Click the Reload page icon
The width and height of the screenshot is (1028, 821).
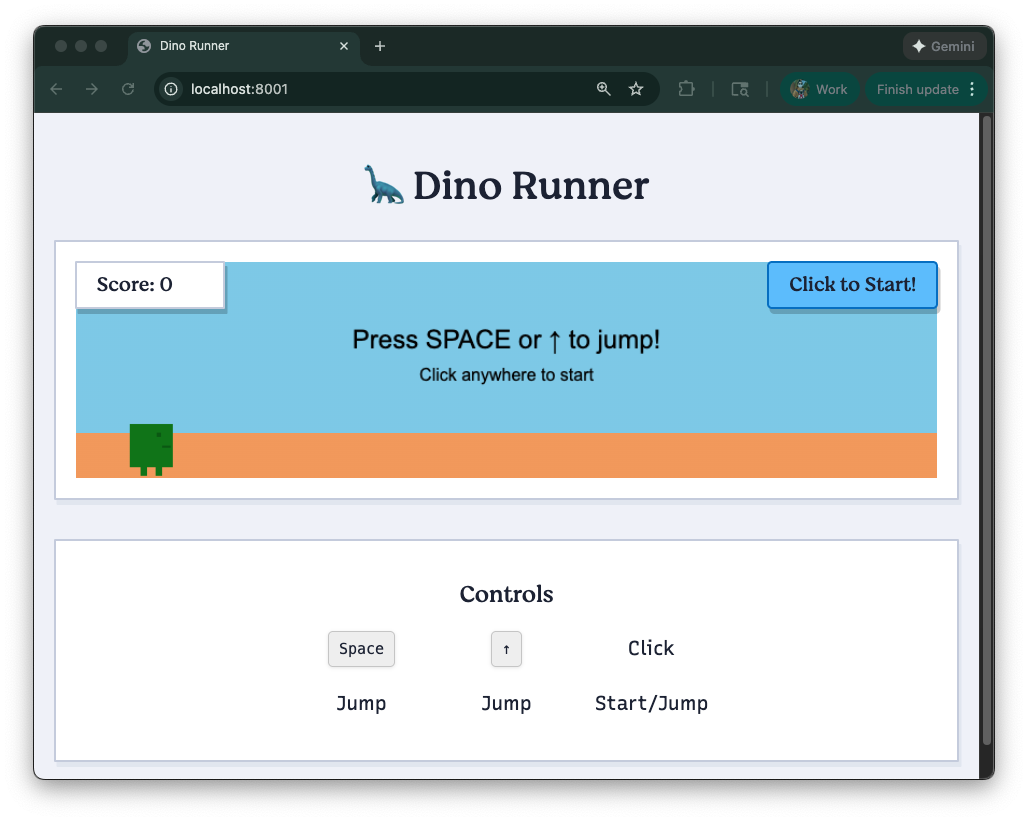[128, 89]
